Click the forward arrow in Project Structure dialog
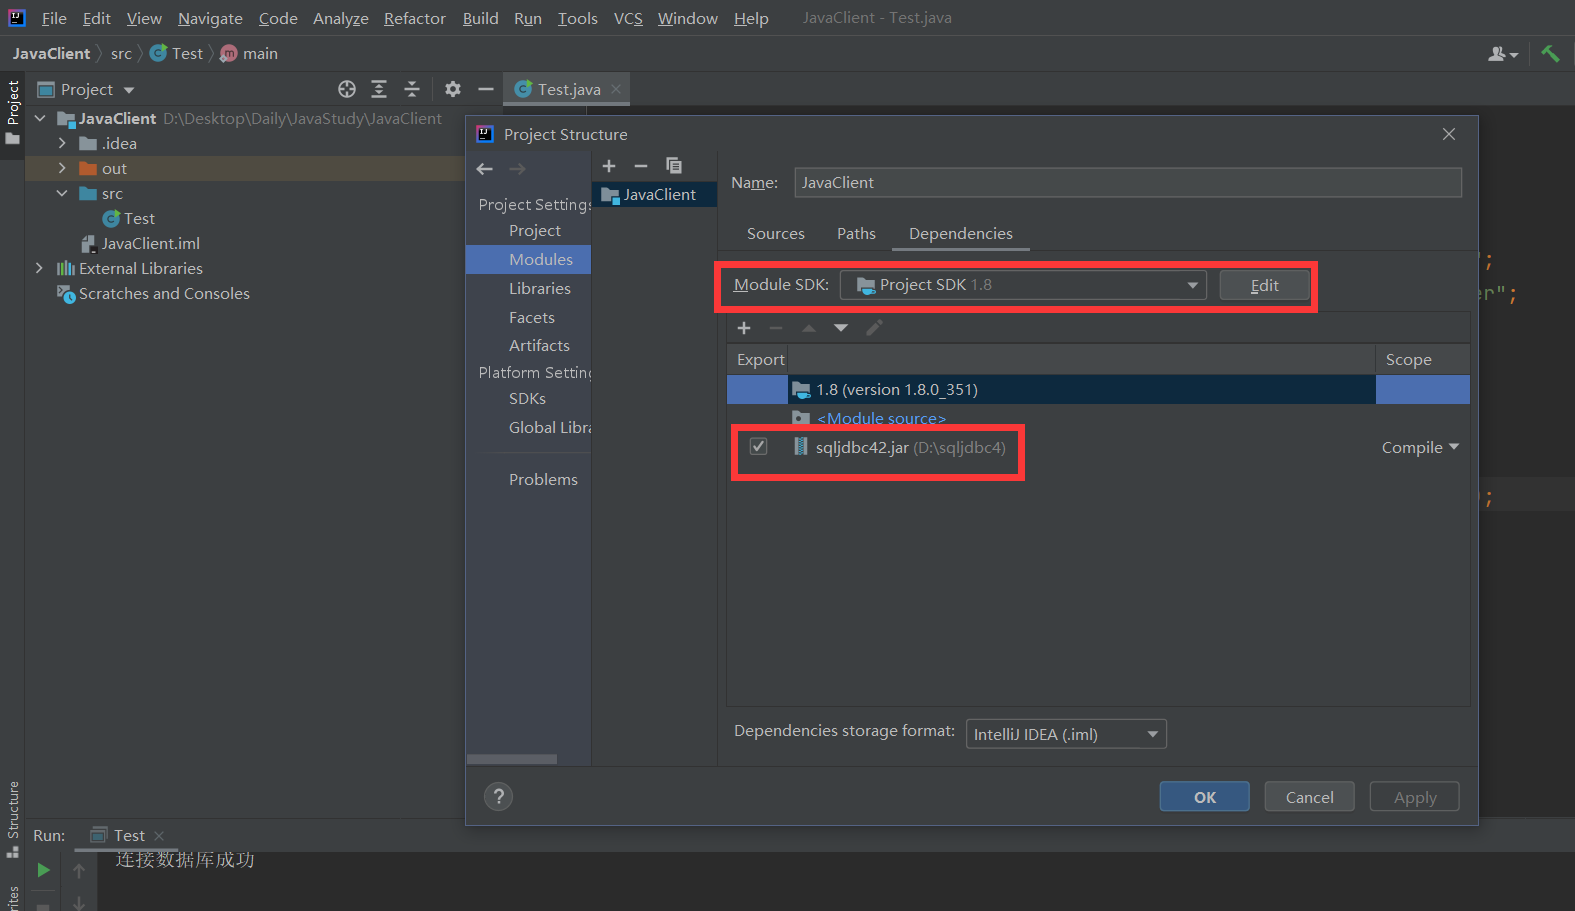 [517, 169]
